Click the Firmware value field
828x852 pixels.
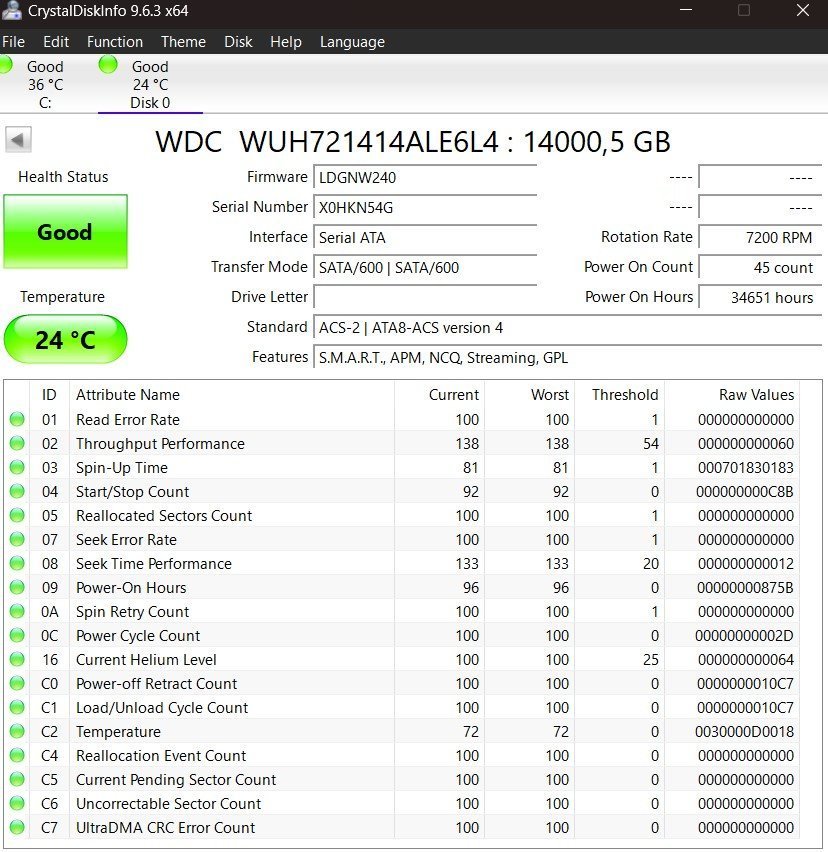pos(424,178)
